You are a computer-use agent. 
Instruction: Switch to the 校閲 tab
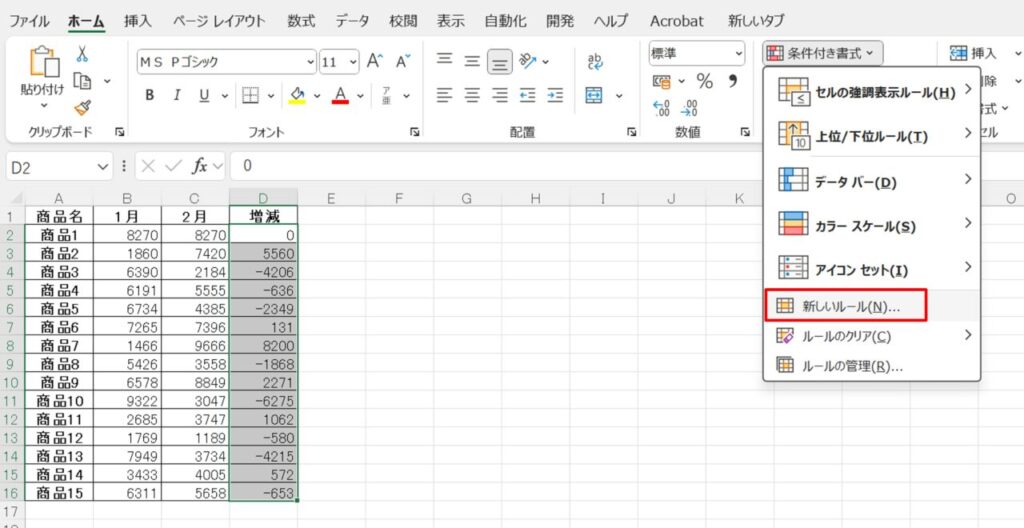coord(403,21)
